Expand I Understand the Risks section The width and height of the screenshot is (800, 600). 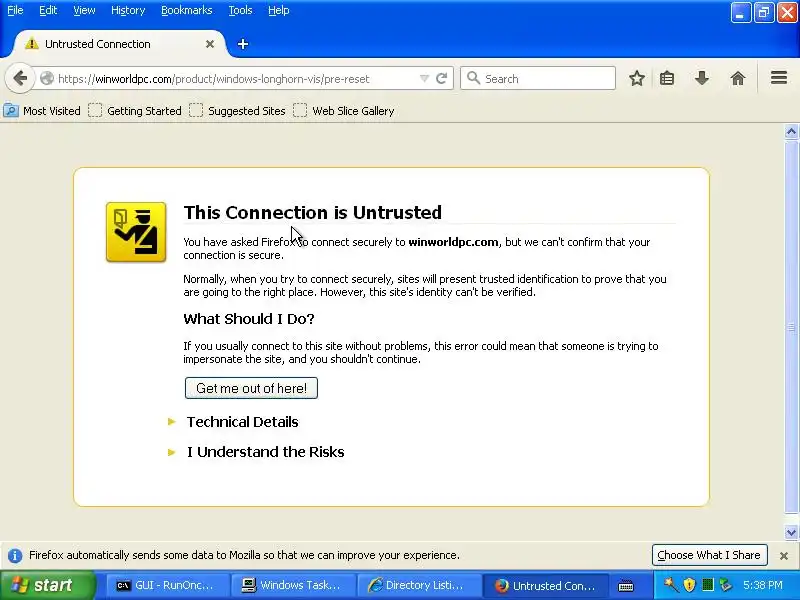[x=265, y=452]
